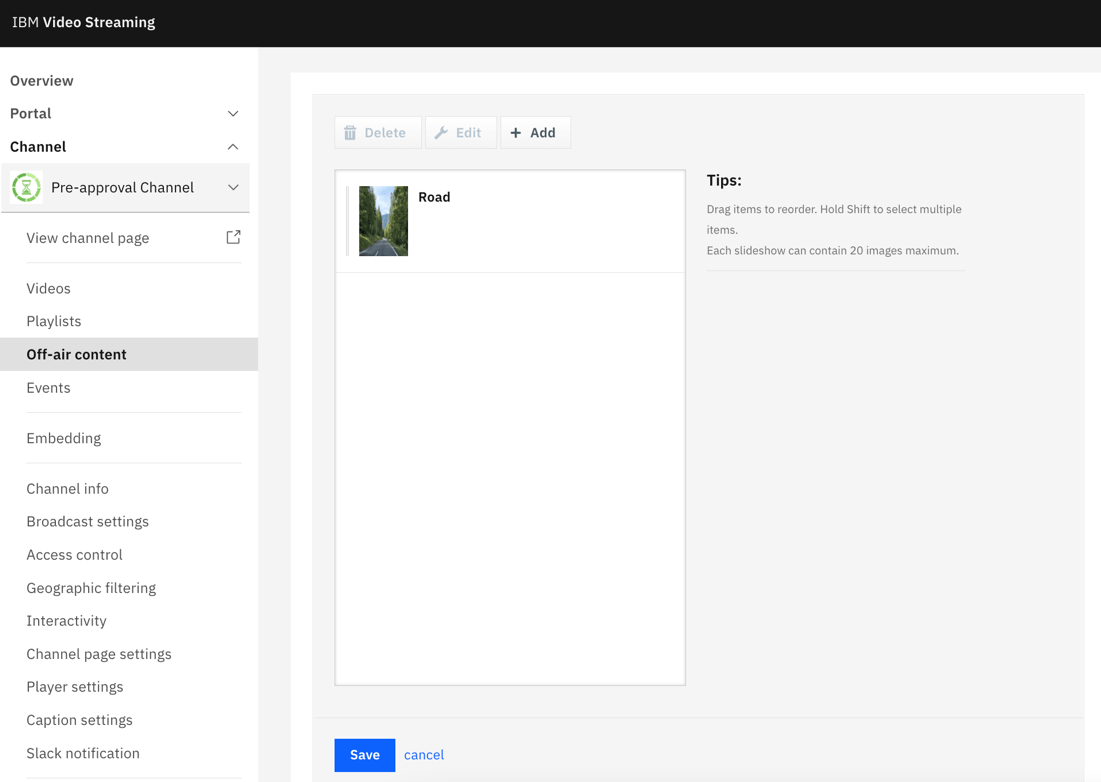Select Off-air content in sidebar
This screenshot has width=1101, height=782.
tap(128, 354)
